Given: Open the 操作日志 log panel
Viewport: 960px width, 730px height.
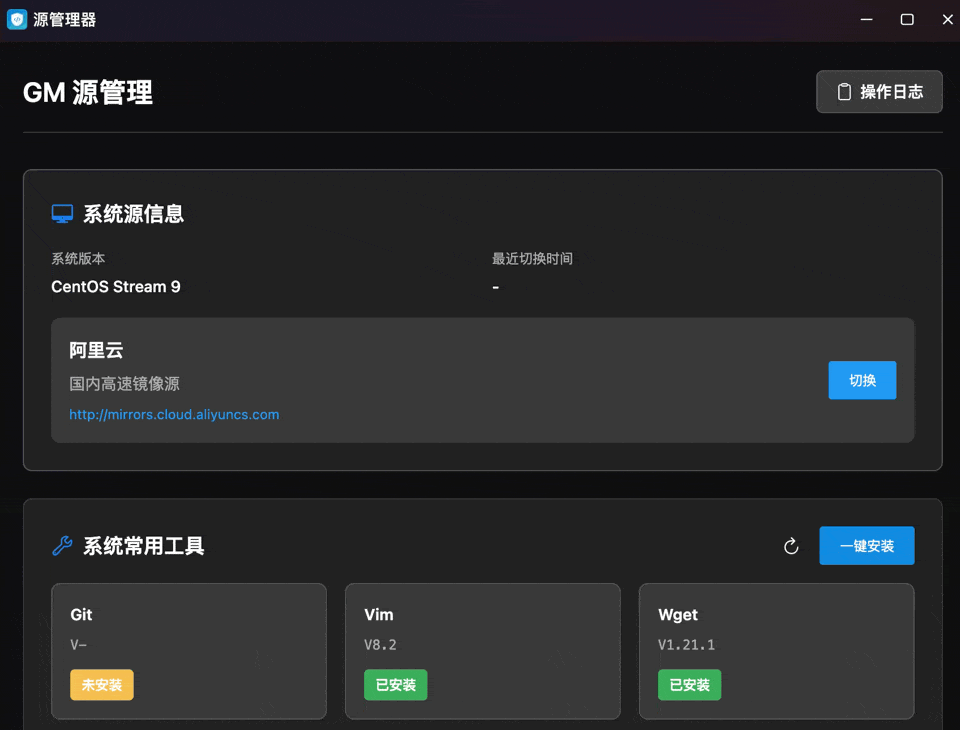Looking at the screenshot, I should click(879, 92).
